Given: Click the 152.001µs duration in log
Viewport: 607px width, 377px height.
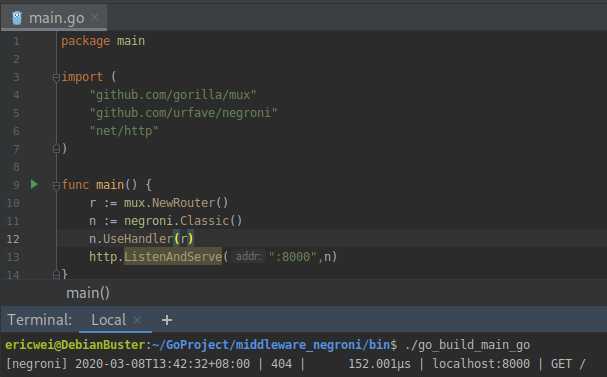Looking at the screenshot, I should (x=379, y=364).
